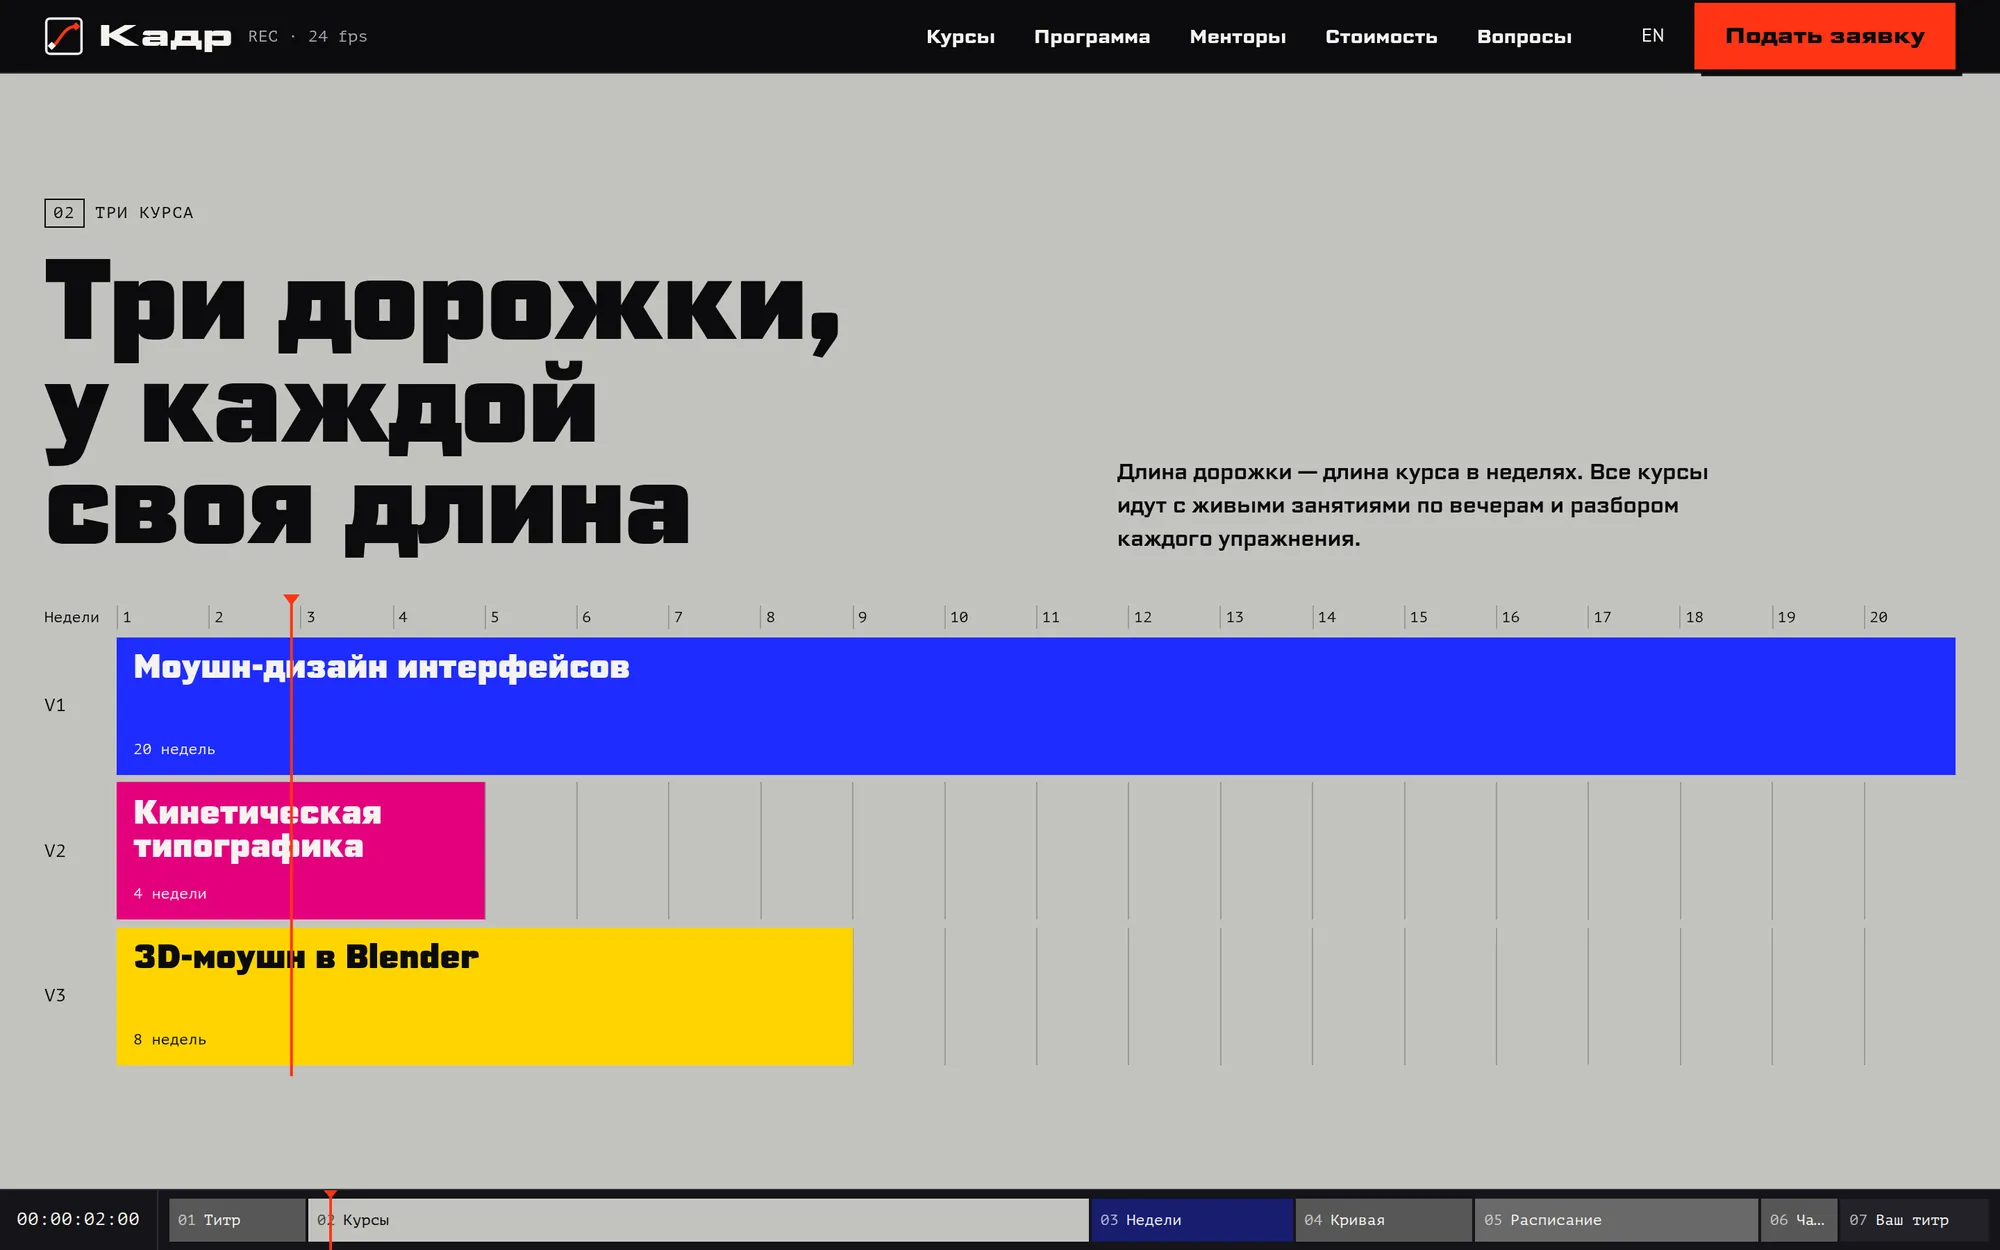The width and height of the screenshot is (2000, 1250).
Task: Click the bottom scrubber playhead marker
Action: click(x=330, y=1195)
